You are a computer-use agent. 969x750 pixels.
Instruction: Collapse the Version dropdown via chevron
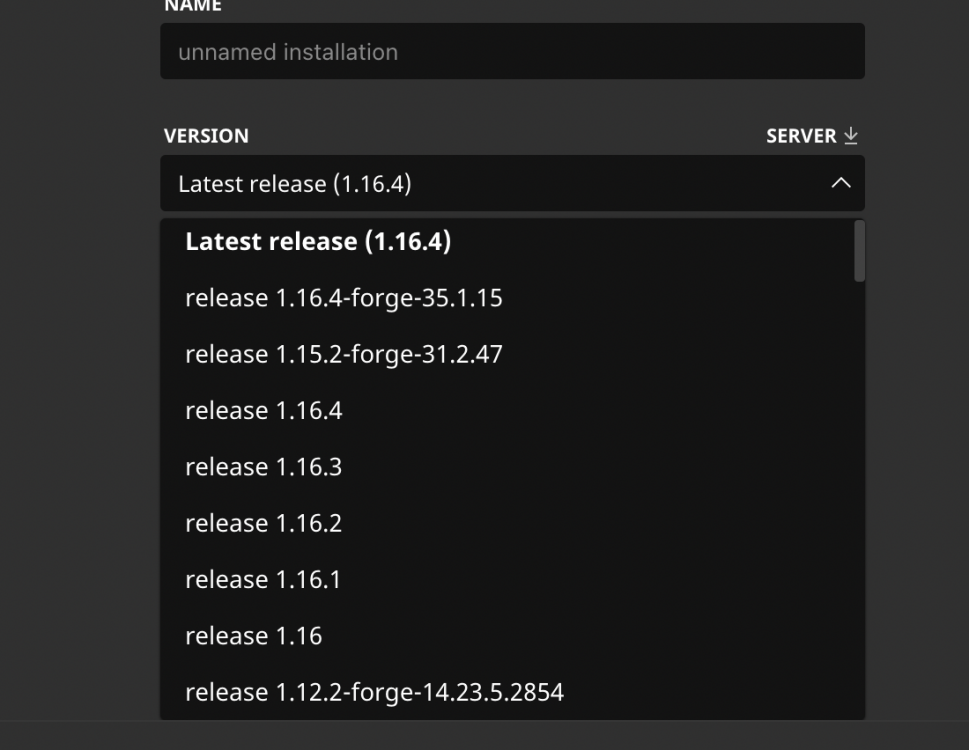coord(840,183)
